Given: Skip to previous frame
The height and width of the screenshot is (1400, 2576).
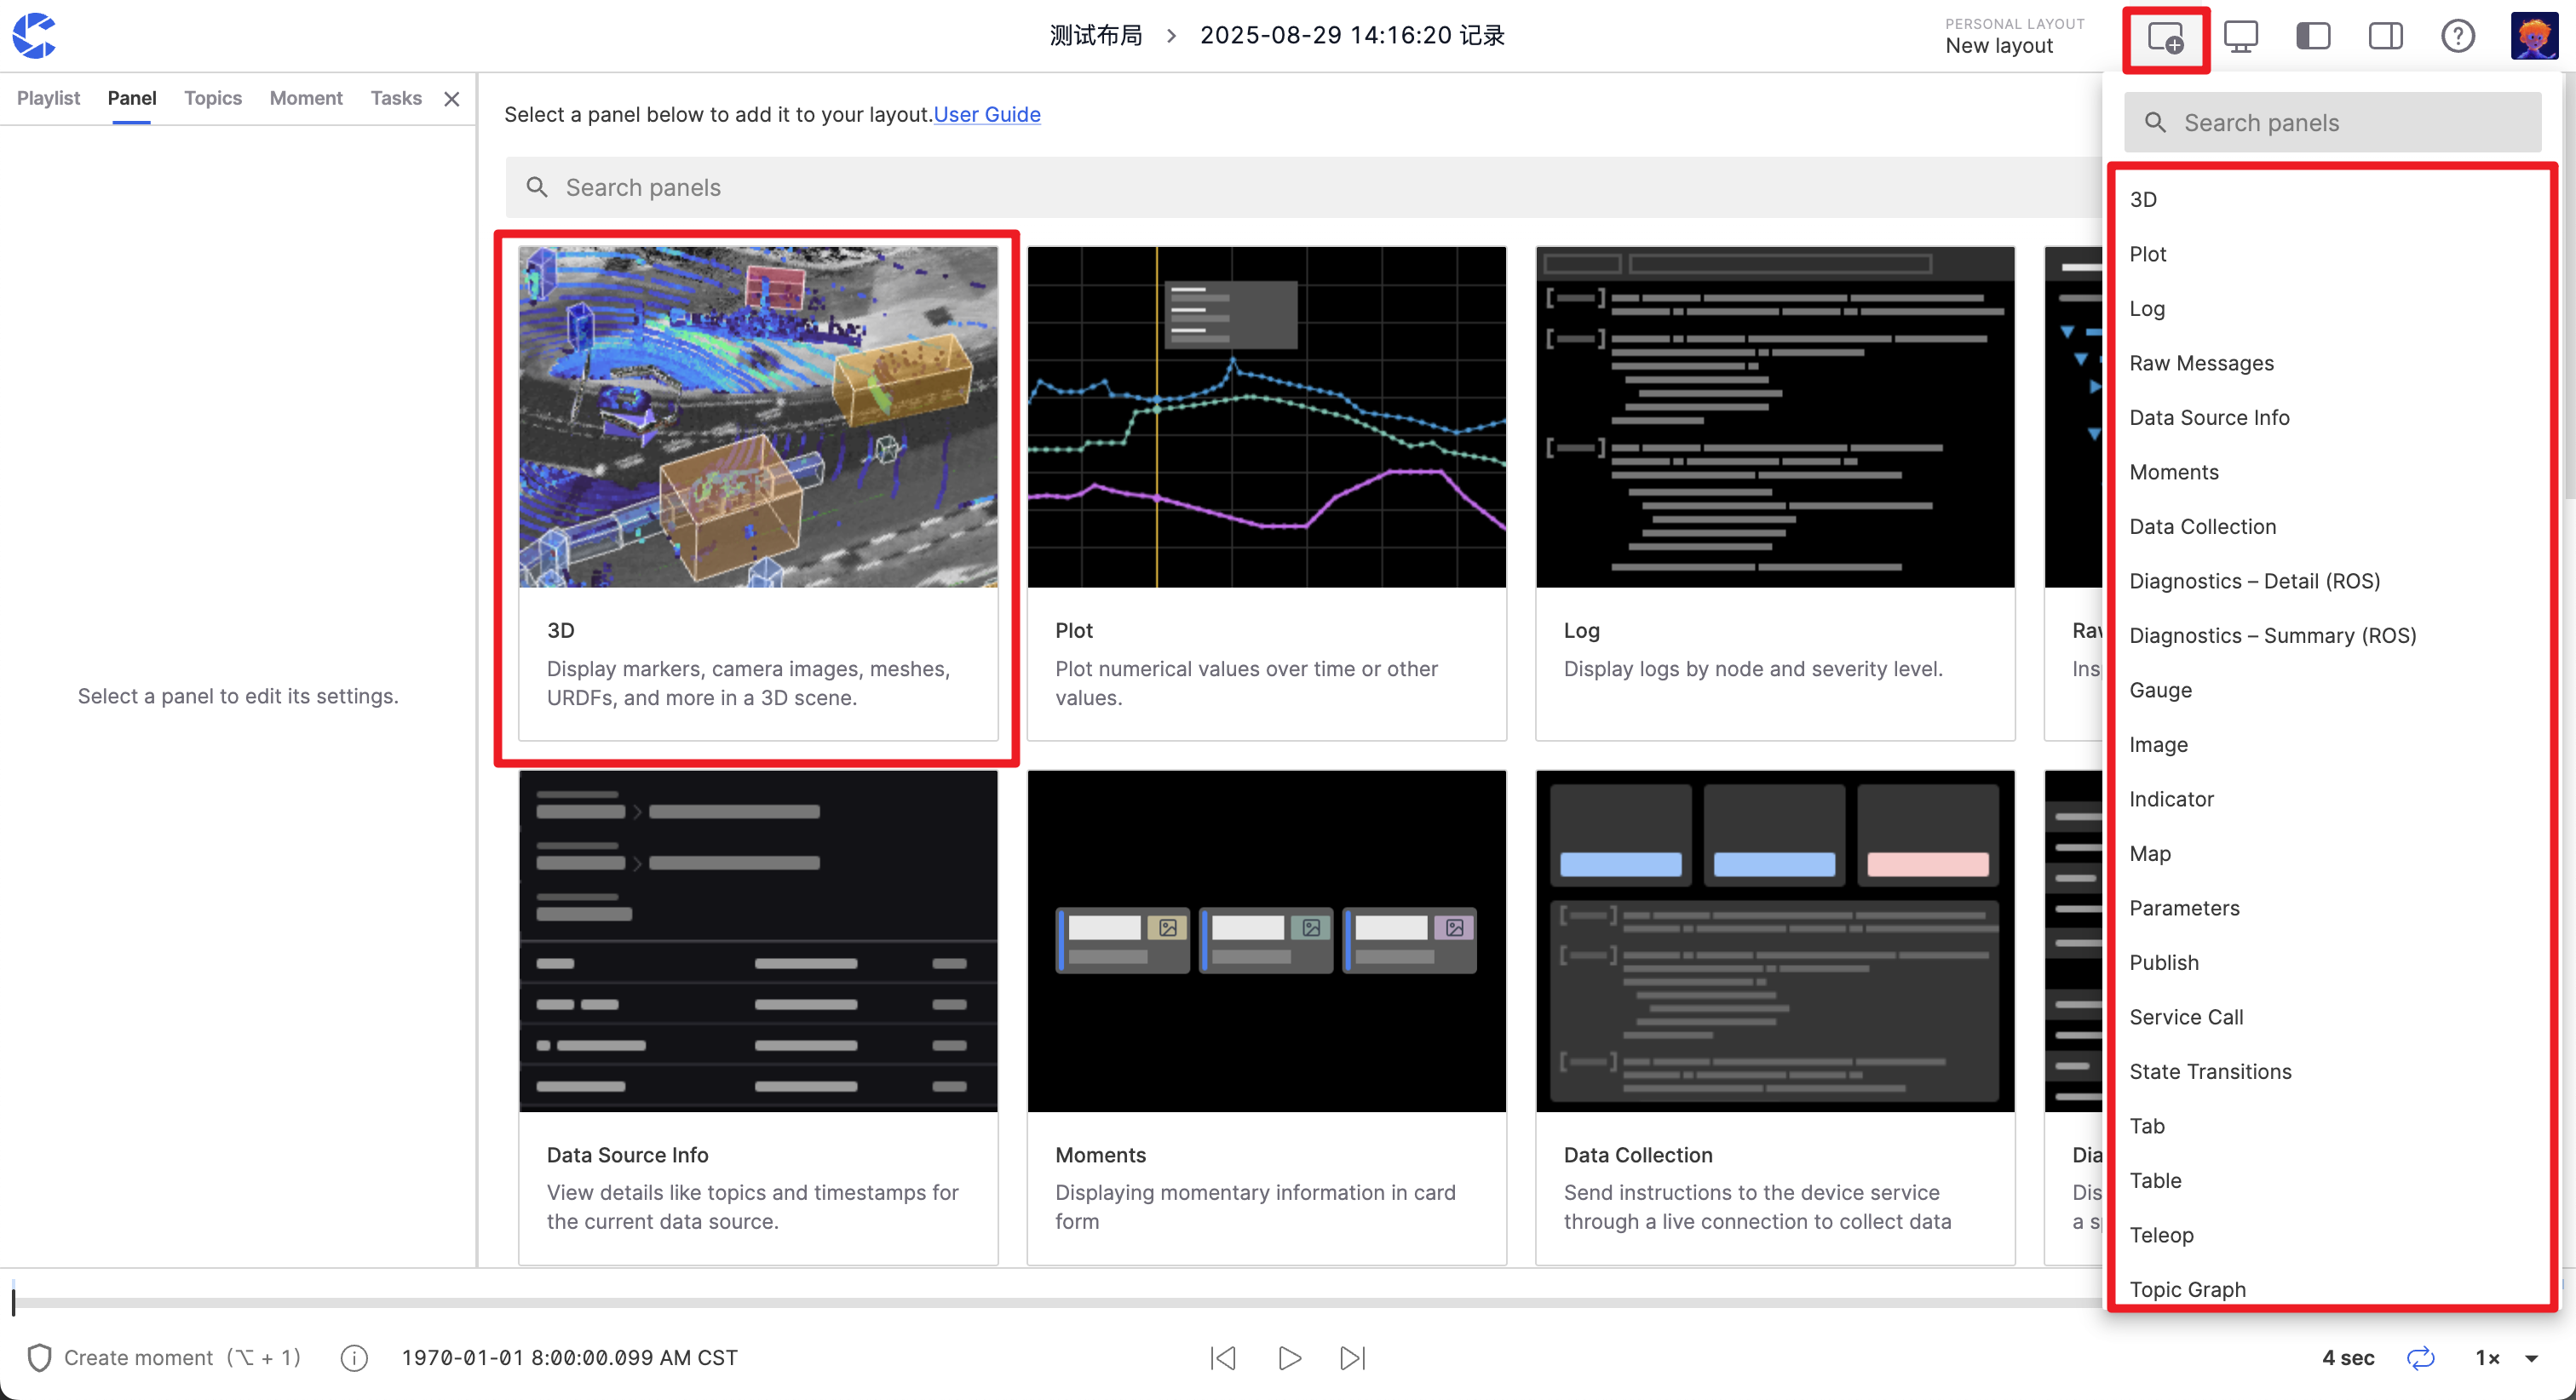Looking at the screenshot, I should pos(1223,1358).
